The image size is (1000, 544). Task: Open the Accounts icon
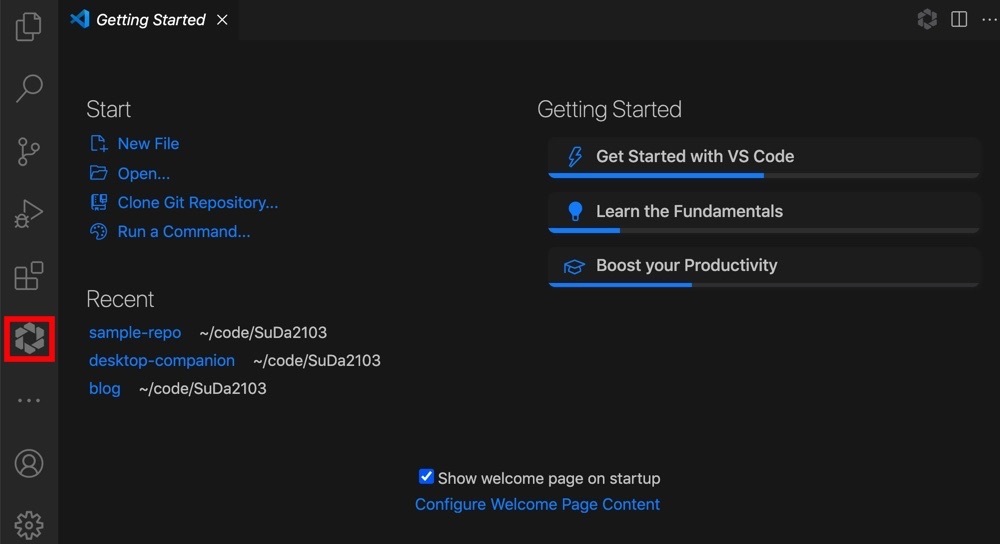click(29, 464)
